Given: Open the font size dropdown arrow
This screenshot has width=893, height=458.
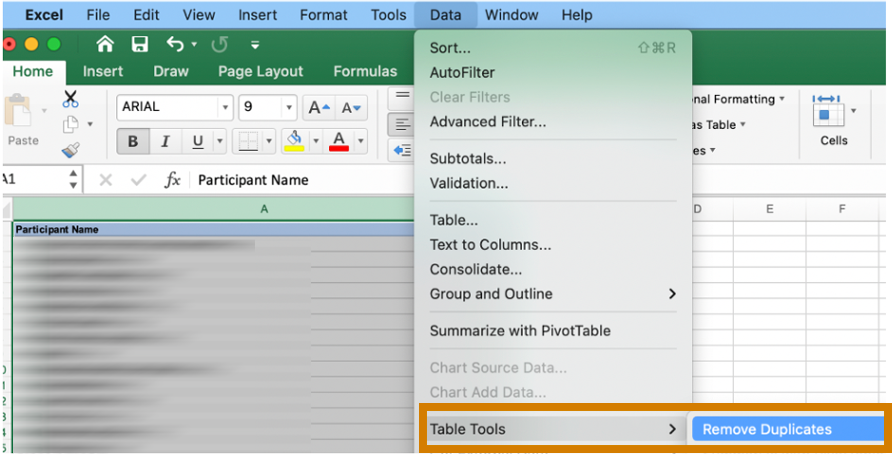Looking at the screenshot, I should 289,107.
